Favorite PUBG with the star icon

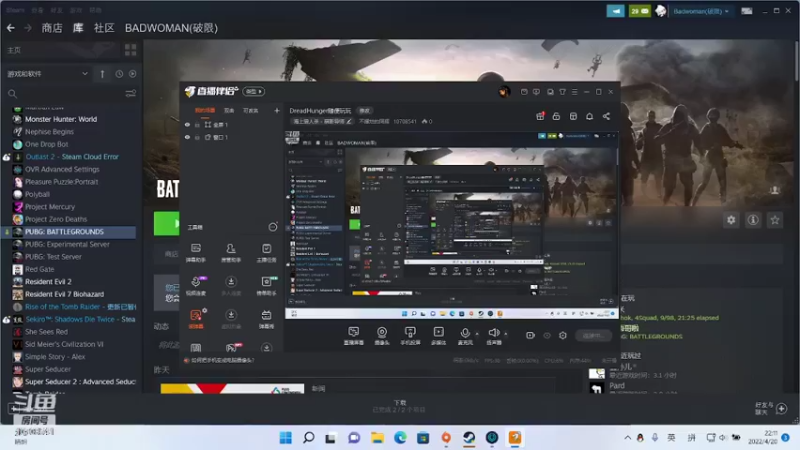coord(775,220)
